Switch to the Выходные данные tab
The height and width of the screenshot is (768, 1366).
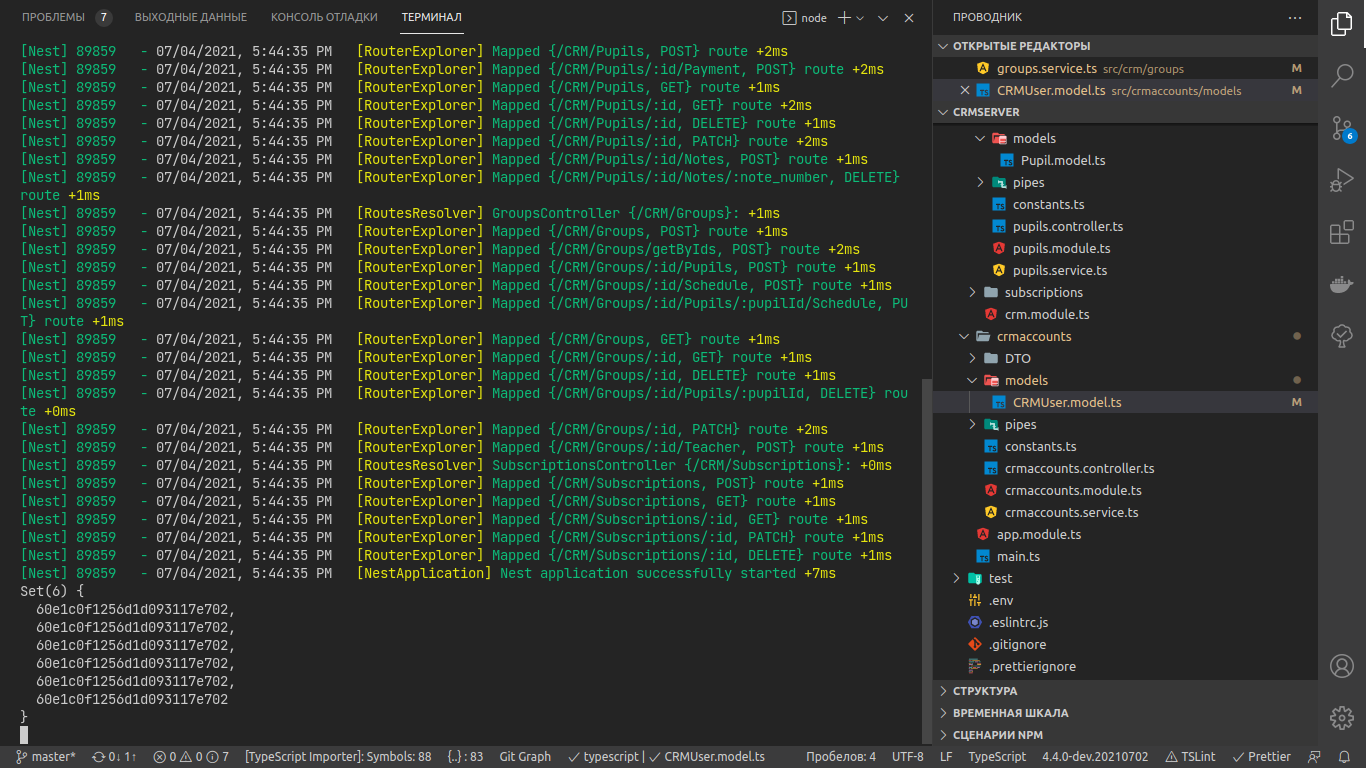[192, 17]
